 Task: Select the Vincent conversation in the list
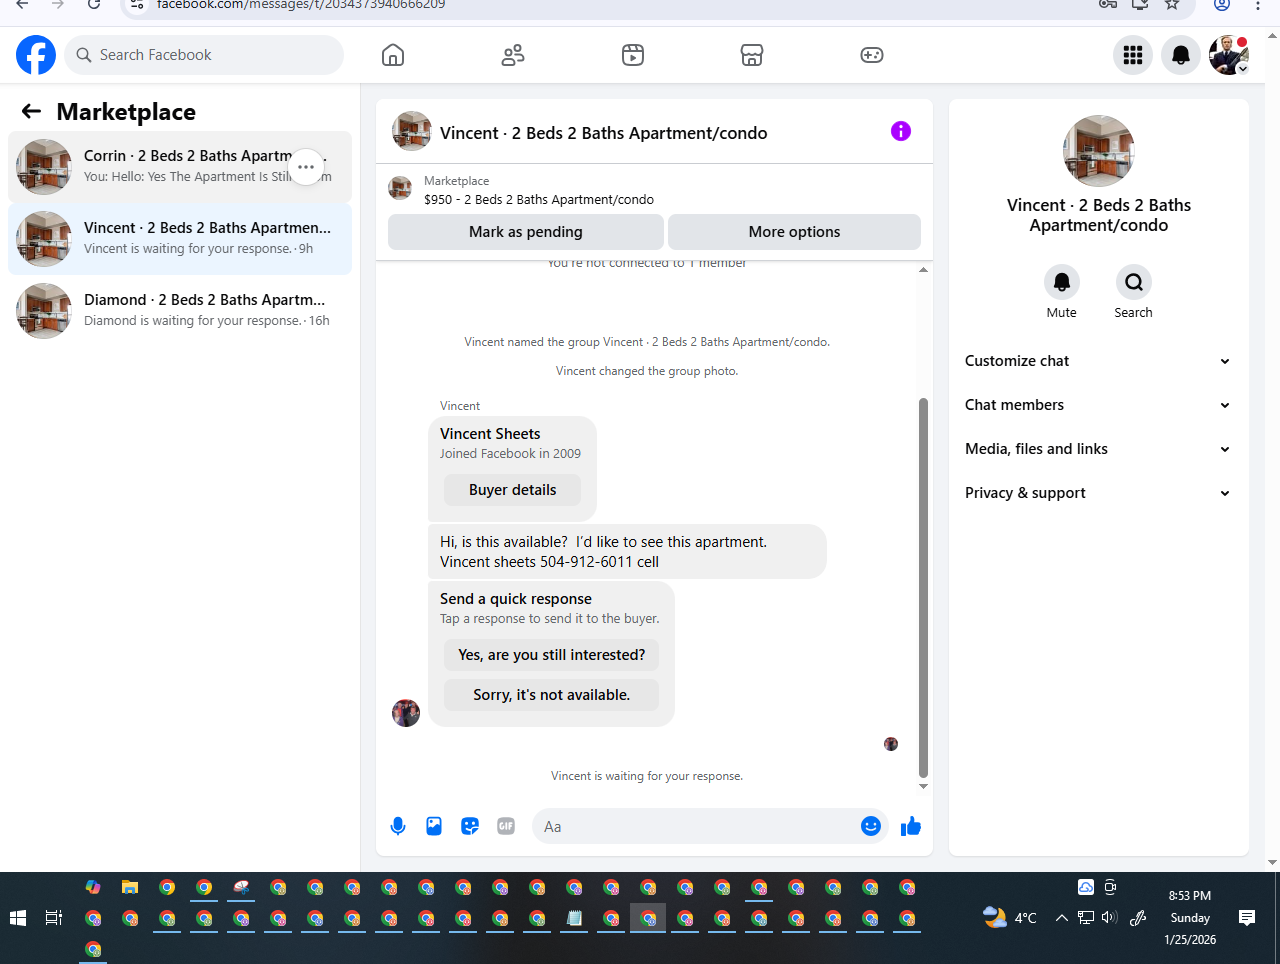click(180, 239)
